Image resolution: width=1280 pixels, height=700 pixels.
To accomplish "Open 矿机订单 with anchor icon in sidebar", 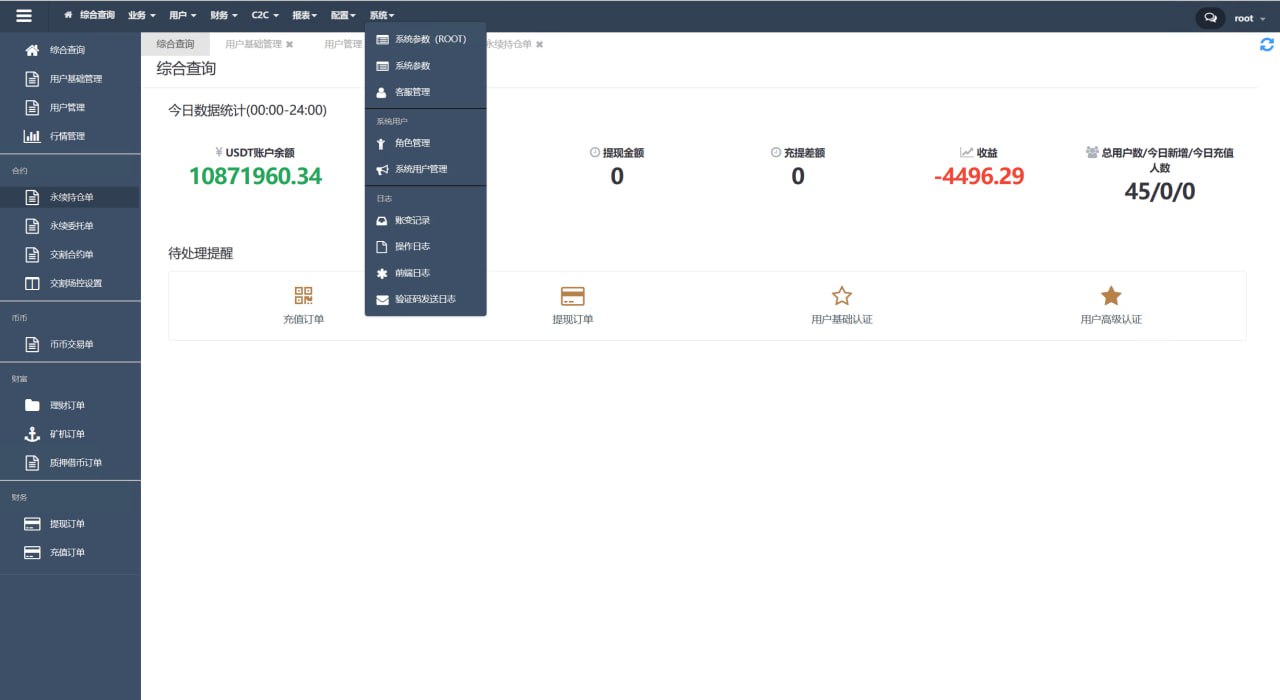I will 67,434.
